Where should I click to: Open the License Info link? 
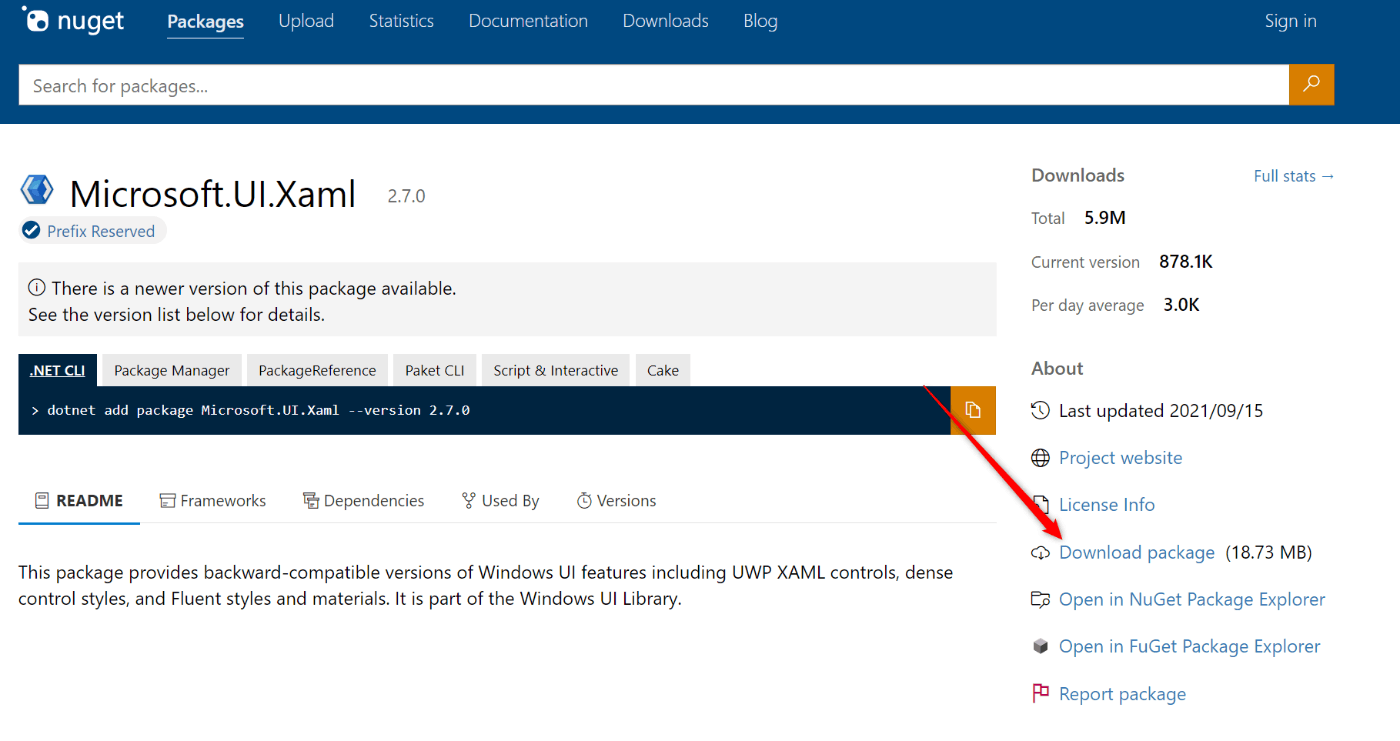pyautogui.click(x=1106, y=505)
